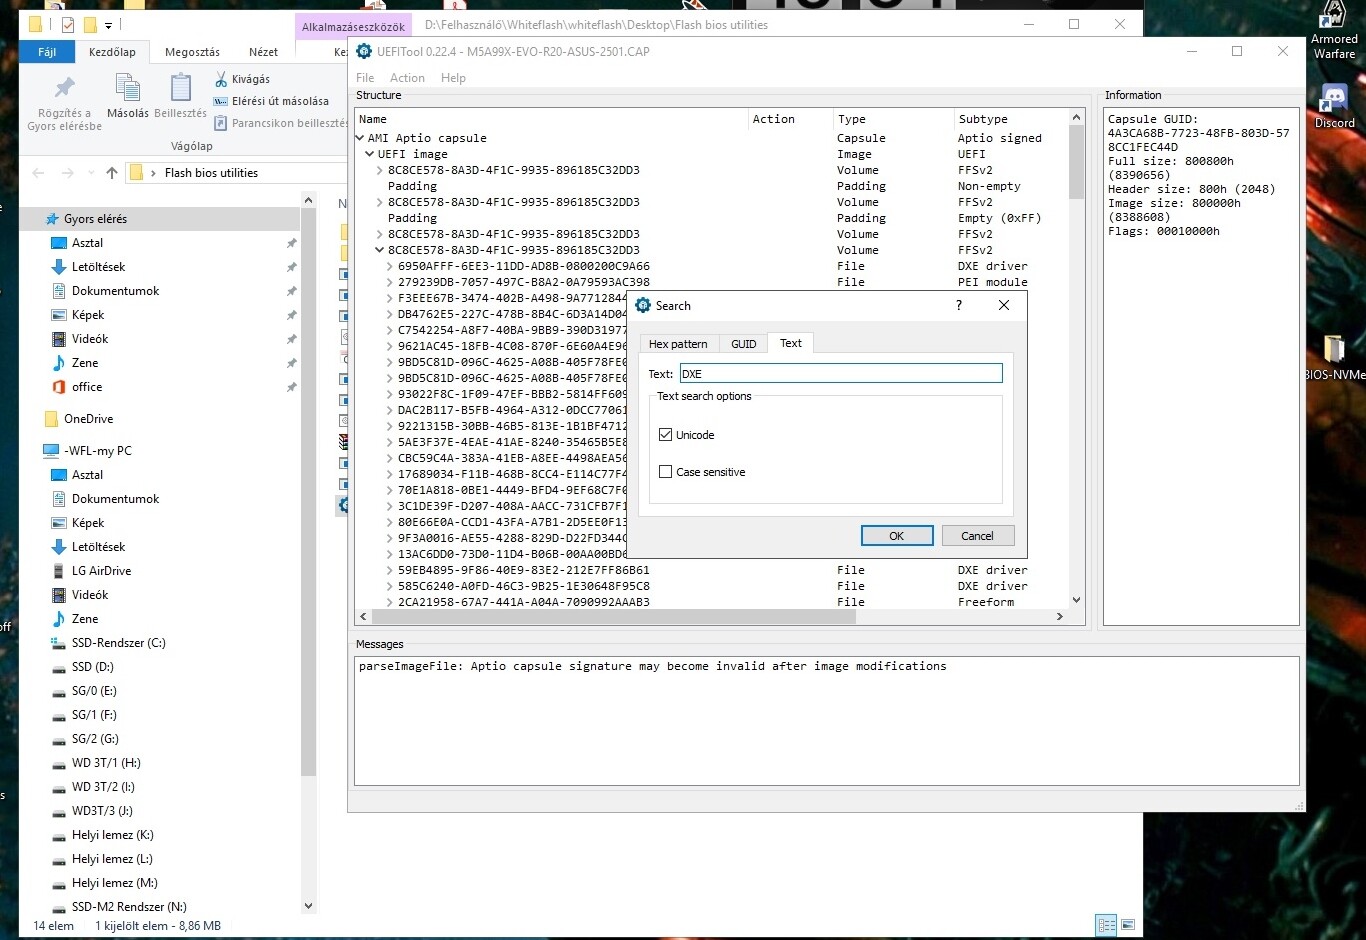Expand the first 8C8CE578 FFSv2 volume

(x=380, y=170)
